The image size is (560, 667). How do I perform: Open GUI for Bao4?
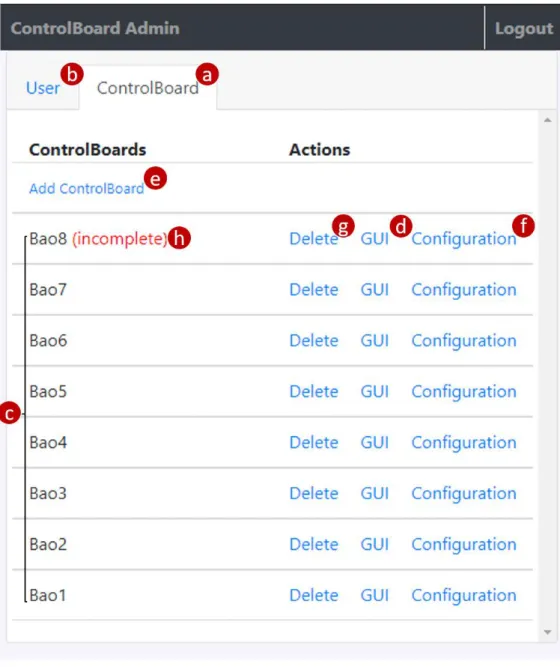(374, 442)
